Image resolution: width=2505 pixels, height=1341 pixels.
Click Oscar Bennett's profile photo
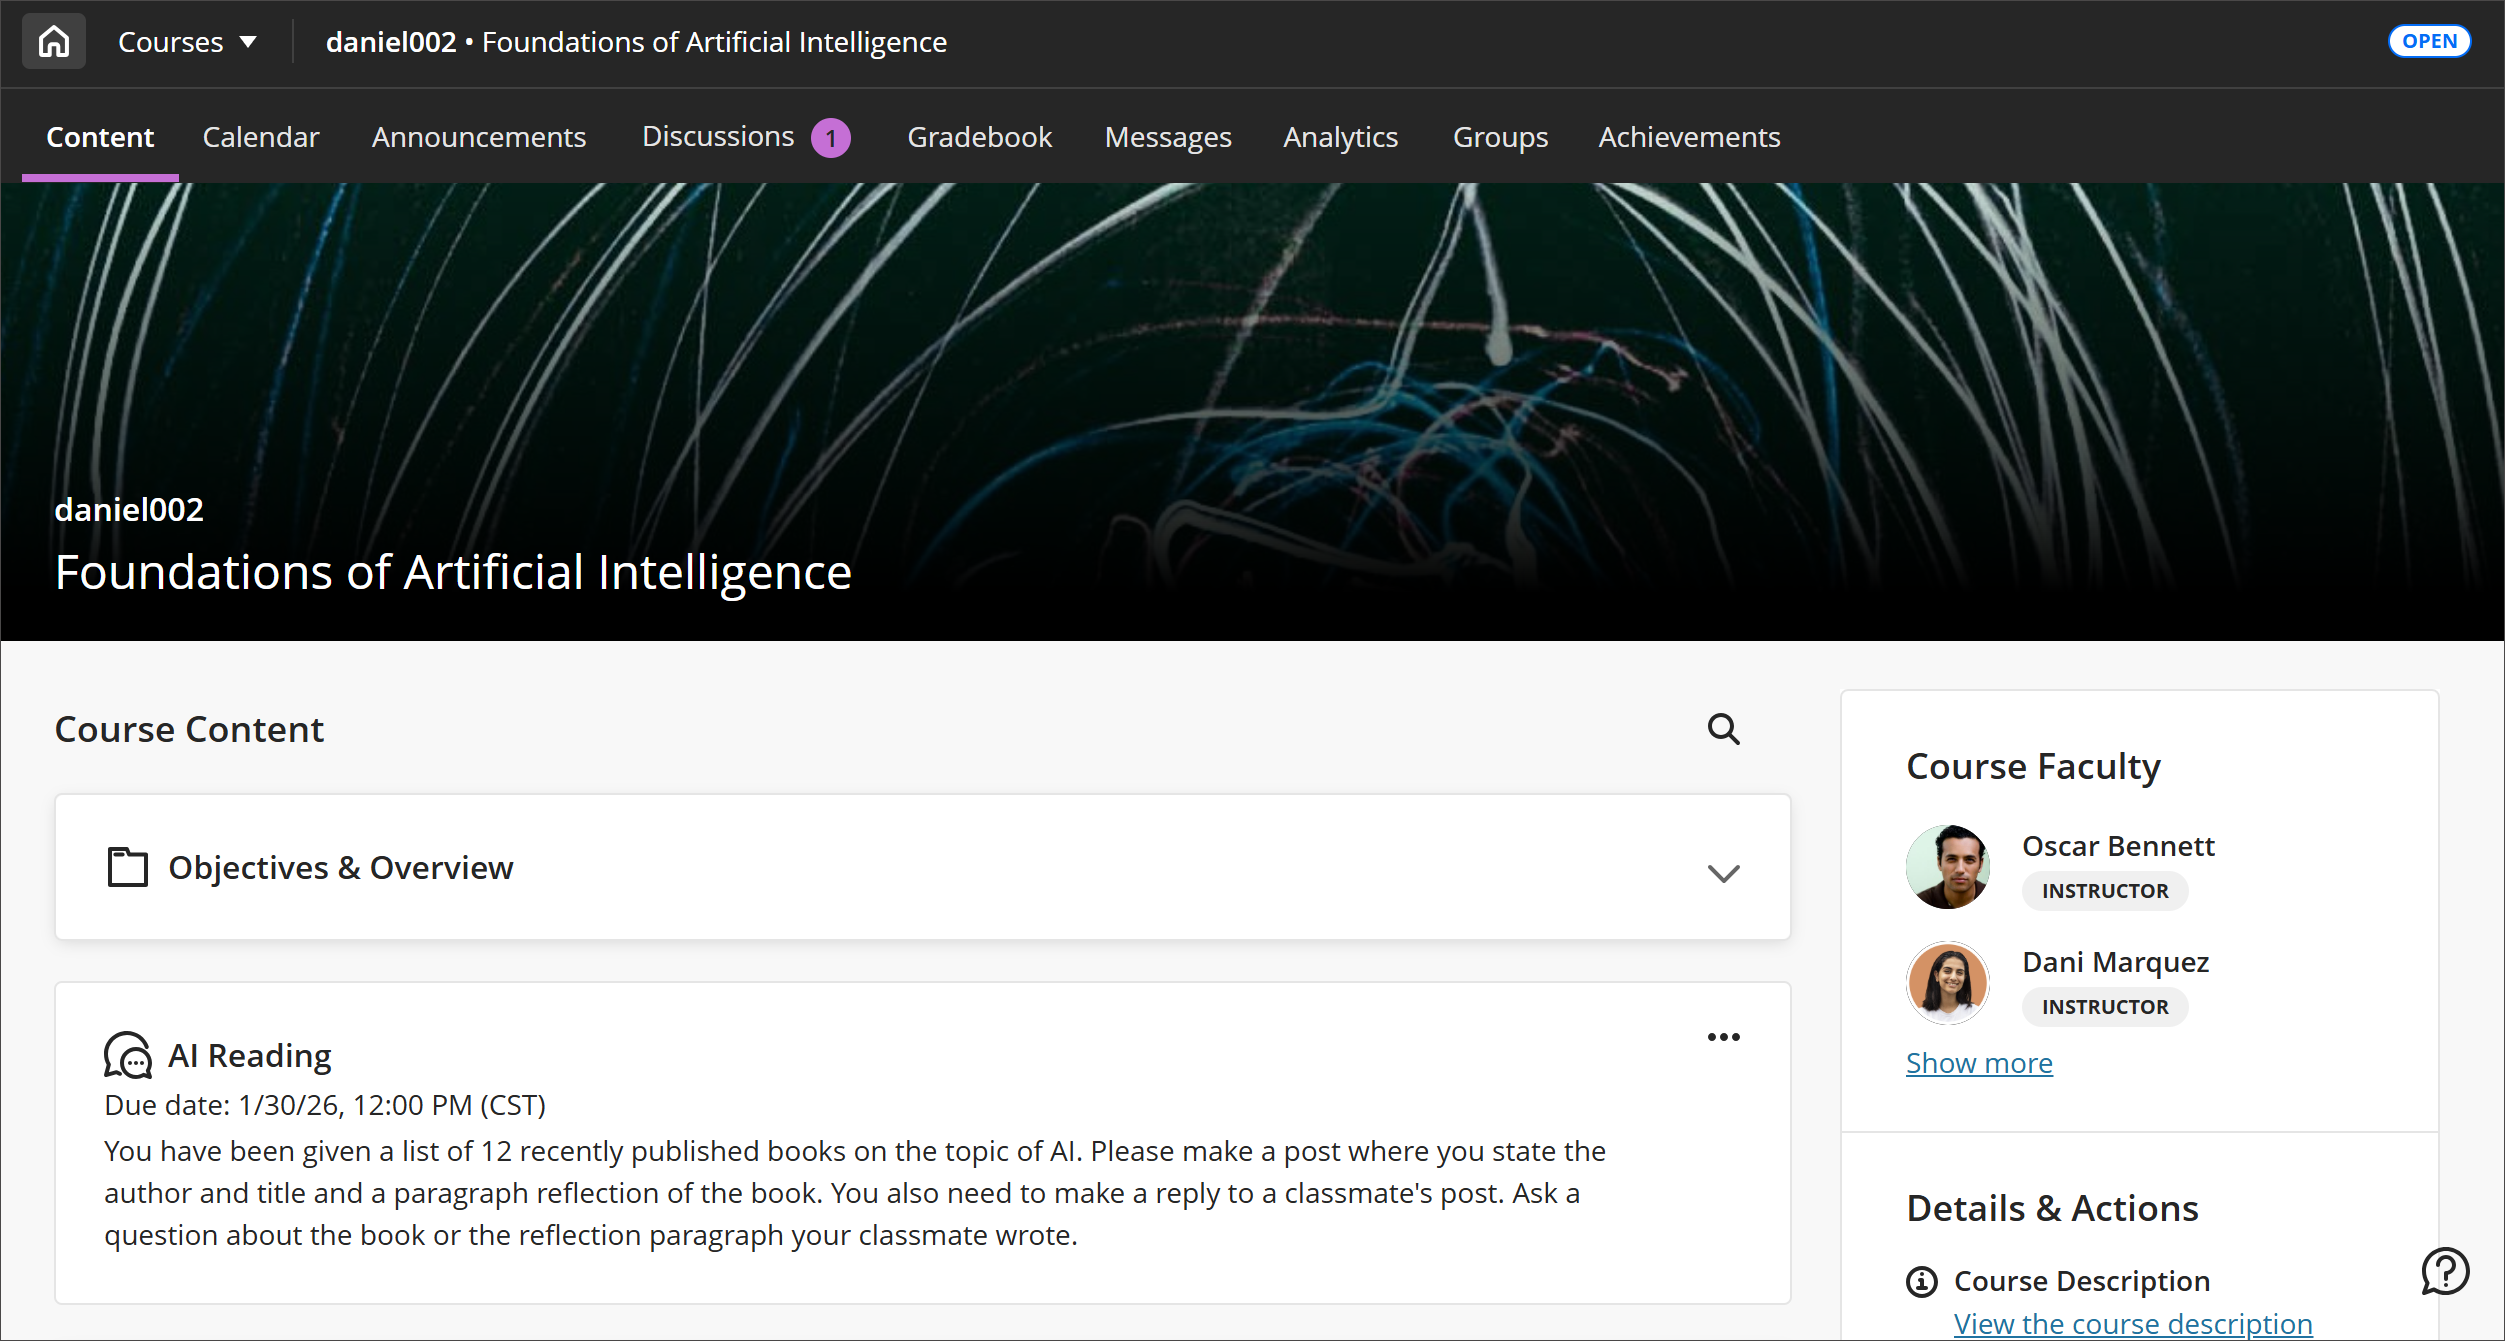[x=1947, y=866]
